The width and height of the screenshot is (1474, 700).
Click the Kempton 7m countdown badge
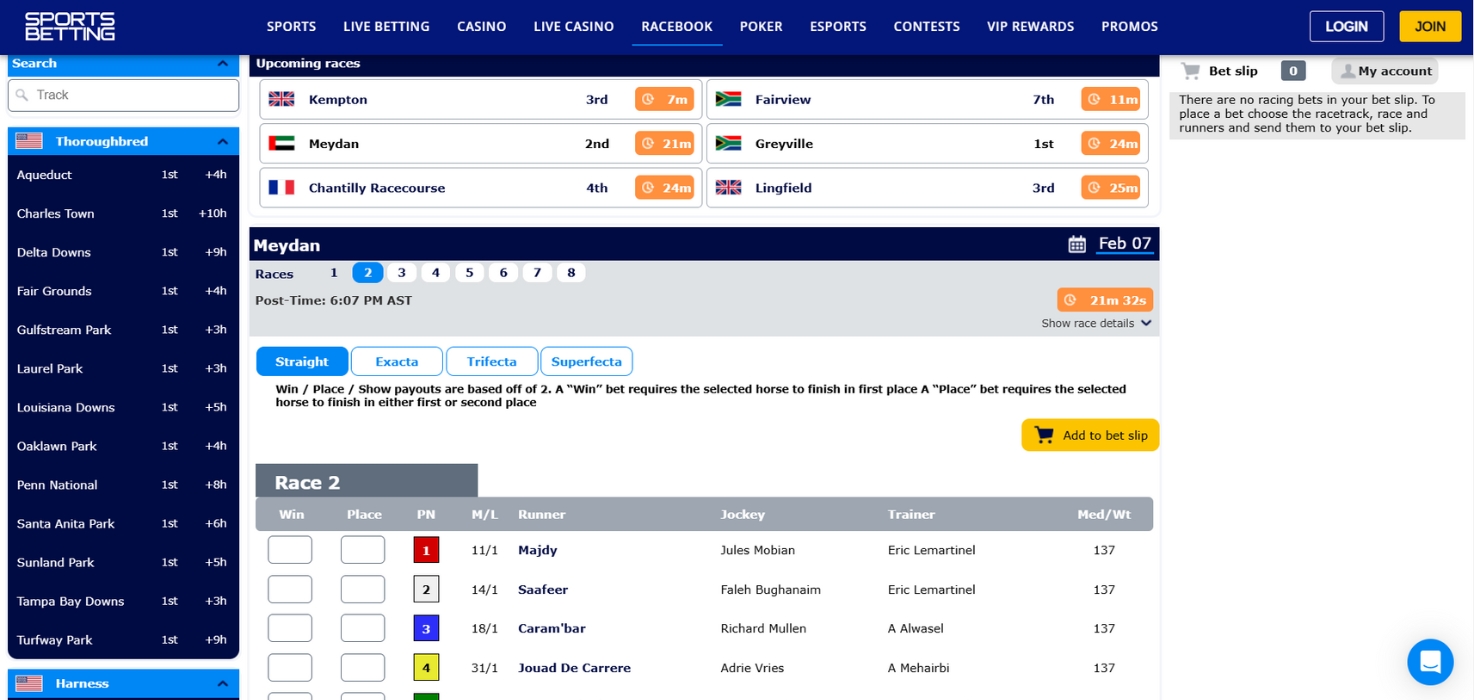[665, 99]
